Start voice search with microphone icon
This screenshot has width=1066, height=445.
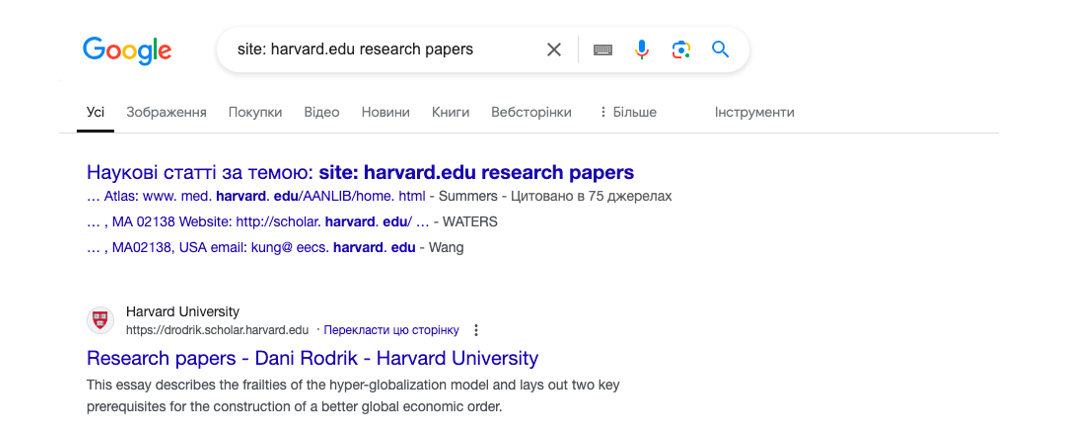point(642,50)
